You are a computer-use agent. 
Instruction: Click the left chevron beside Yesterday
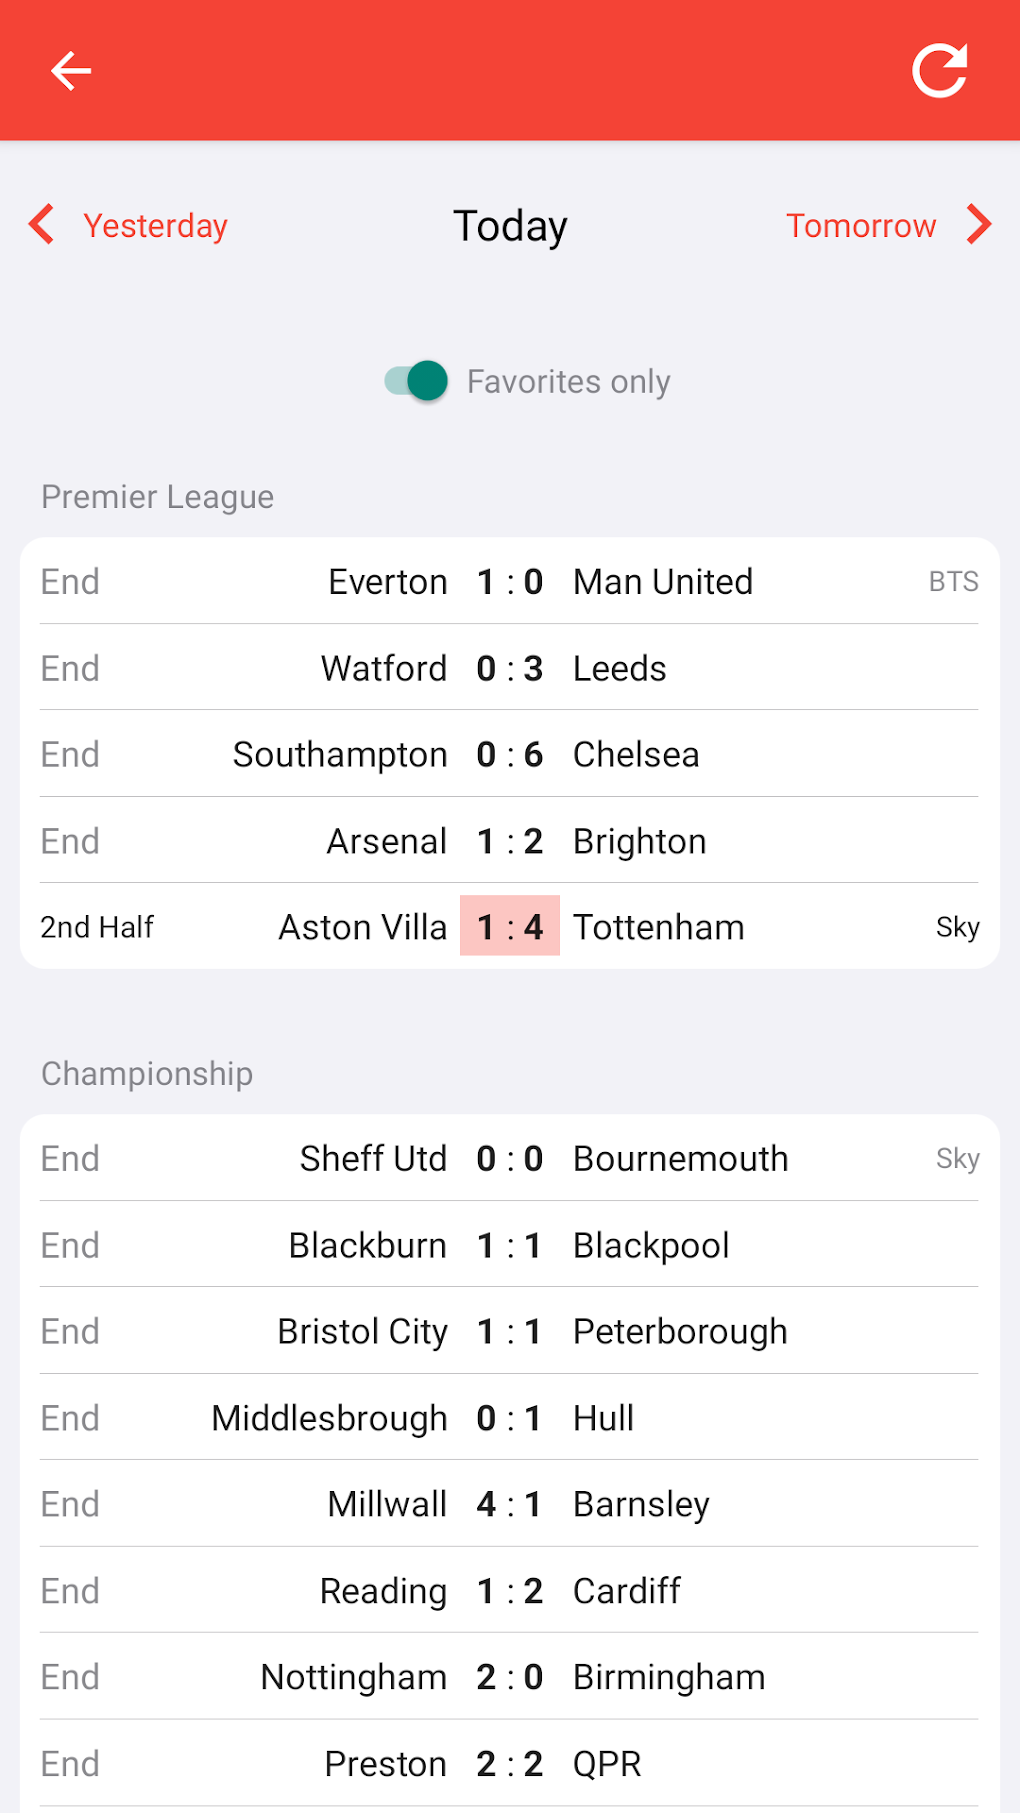42,225
